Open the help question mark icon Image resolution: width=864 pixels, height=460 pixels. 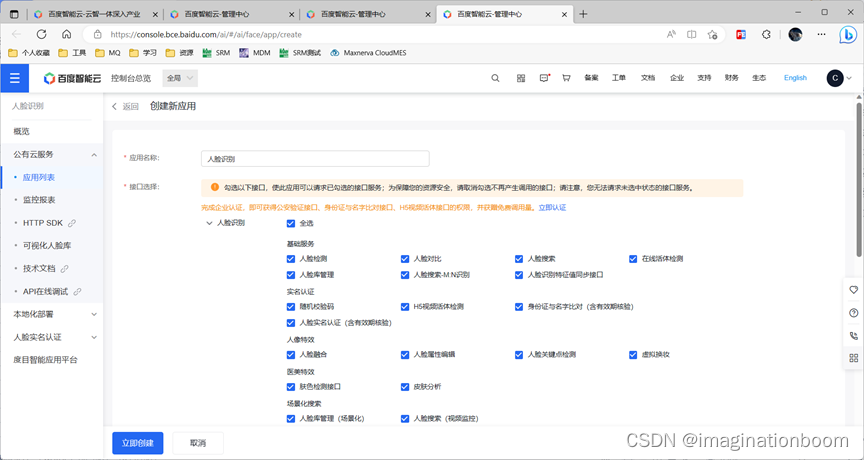tap(854, 312)
